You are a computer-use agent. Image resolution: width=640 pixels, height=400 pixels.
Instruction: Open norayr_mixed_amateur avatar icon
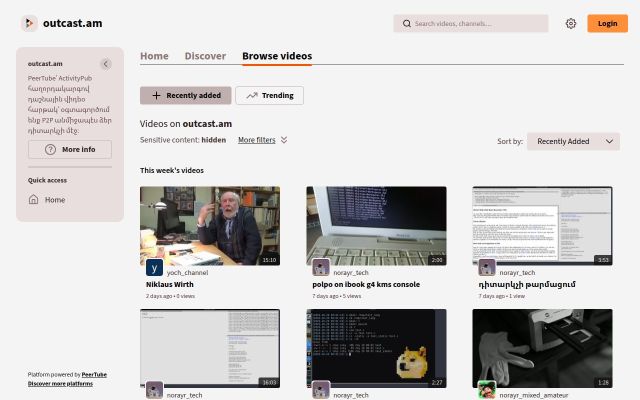click(487, 390)
